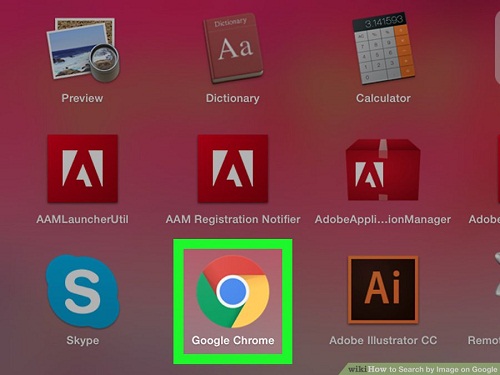Image resolution: width=500 pixels, height=375 pixels.
Task: Click the "Dictionary" label text
Action: tap(233, 98)
